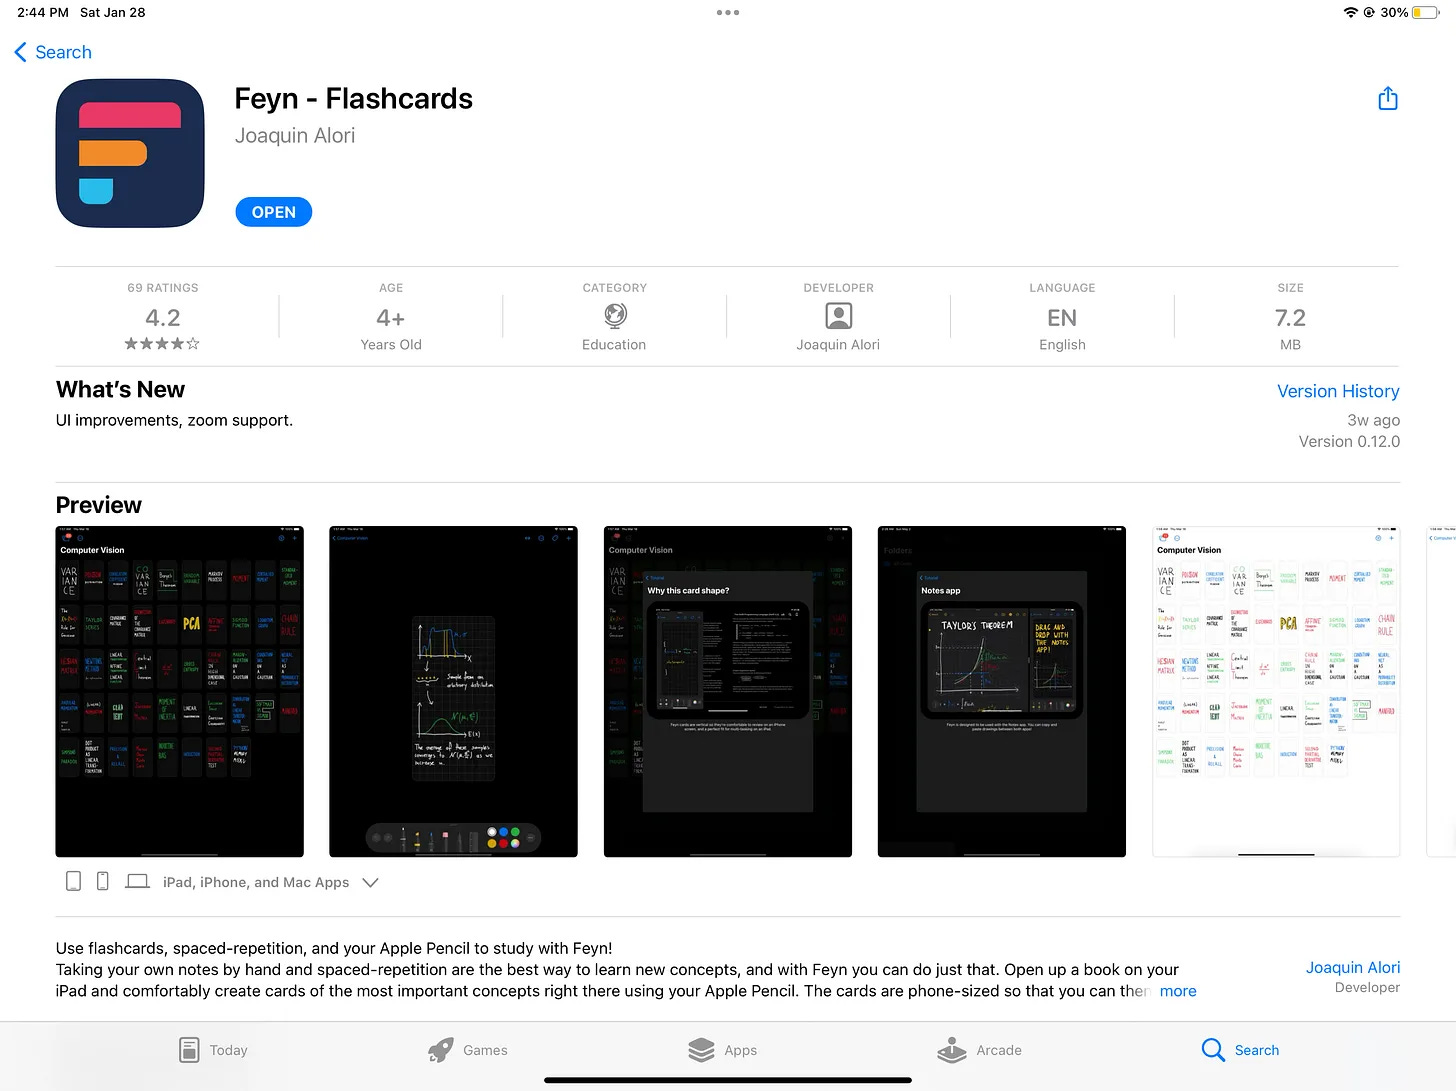Tap the 4+ age rating

391,318
